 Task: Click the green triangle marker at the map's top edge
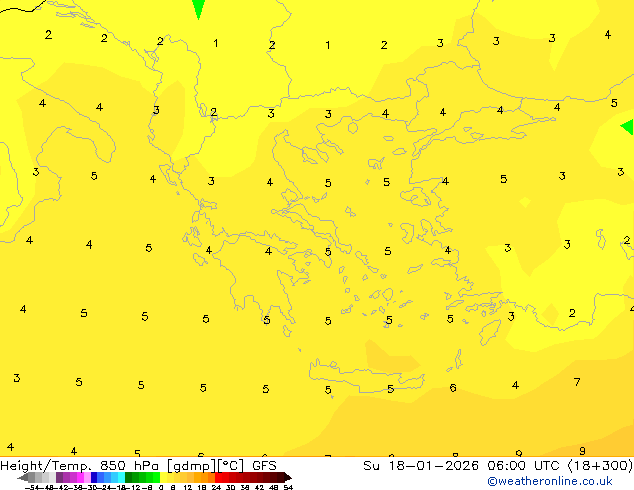[198, 9]
